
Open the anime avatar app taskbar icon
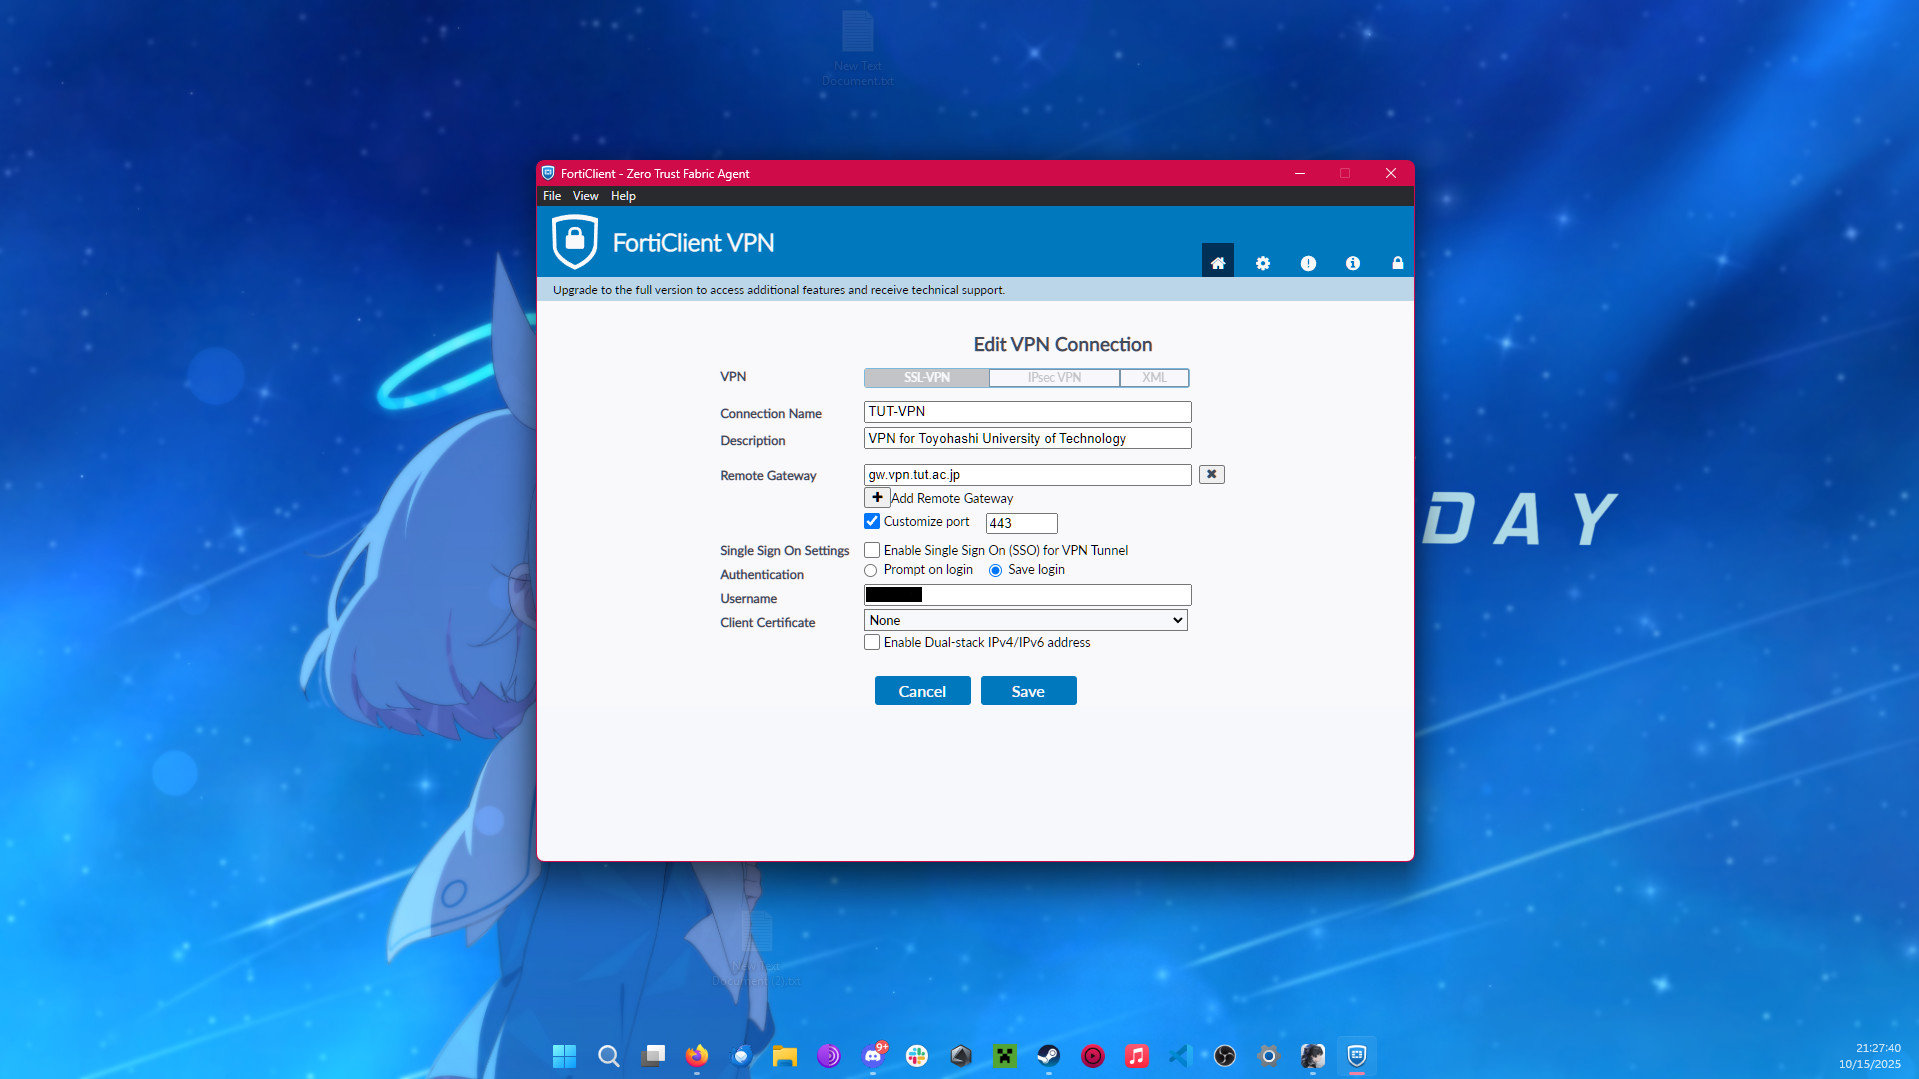(x=1313, y=1056)
